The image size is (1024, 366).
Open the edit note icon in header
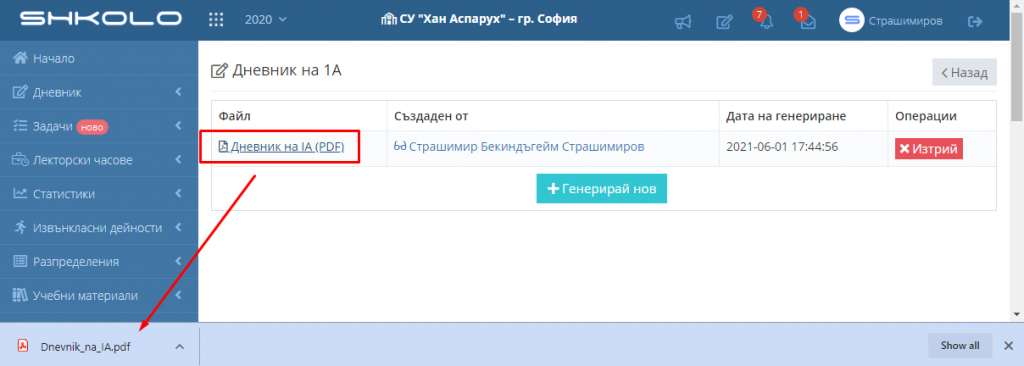pyautogui.click(x=724, y=22)
